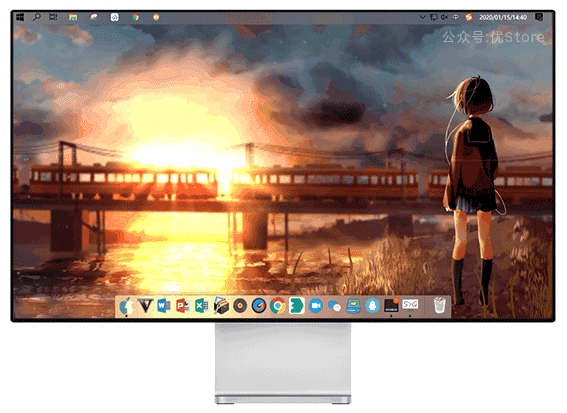Toggle the muted volume speaker icon
The height and width of the screenshot is (413, 567).
tap(444, 17)
